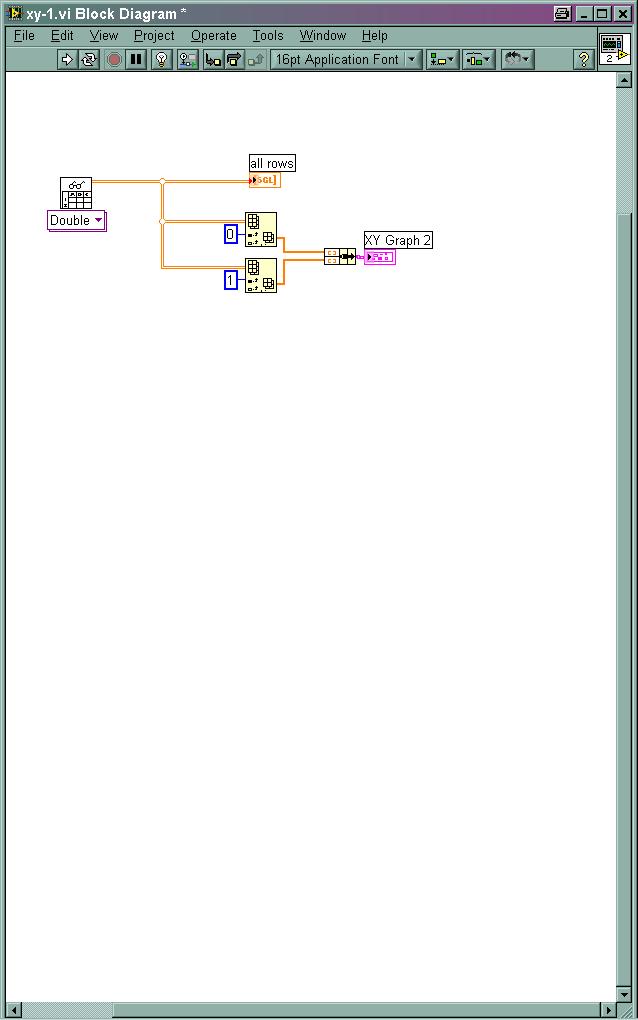Open the Double type selector dropdown

tap(77, 221)
